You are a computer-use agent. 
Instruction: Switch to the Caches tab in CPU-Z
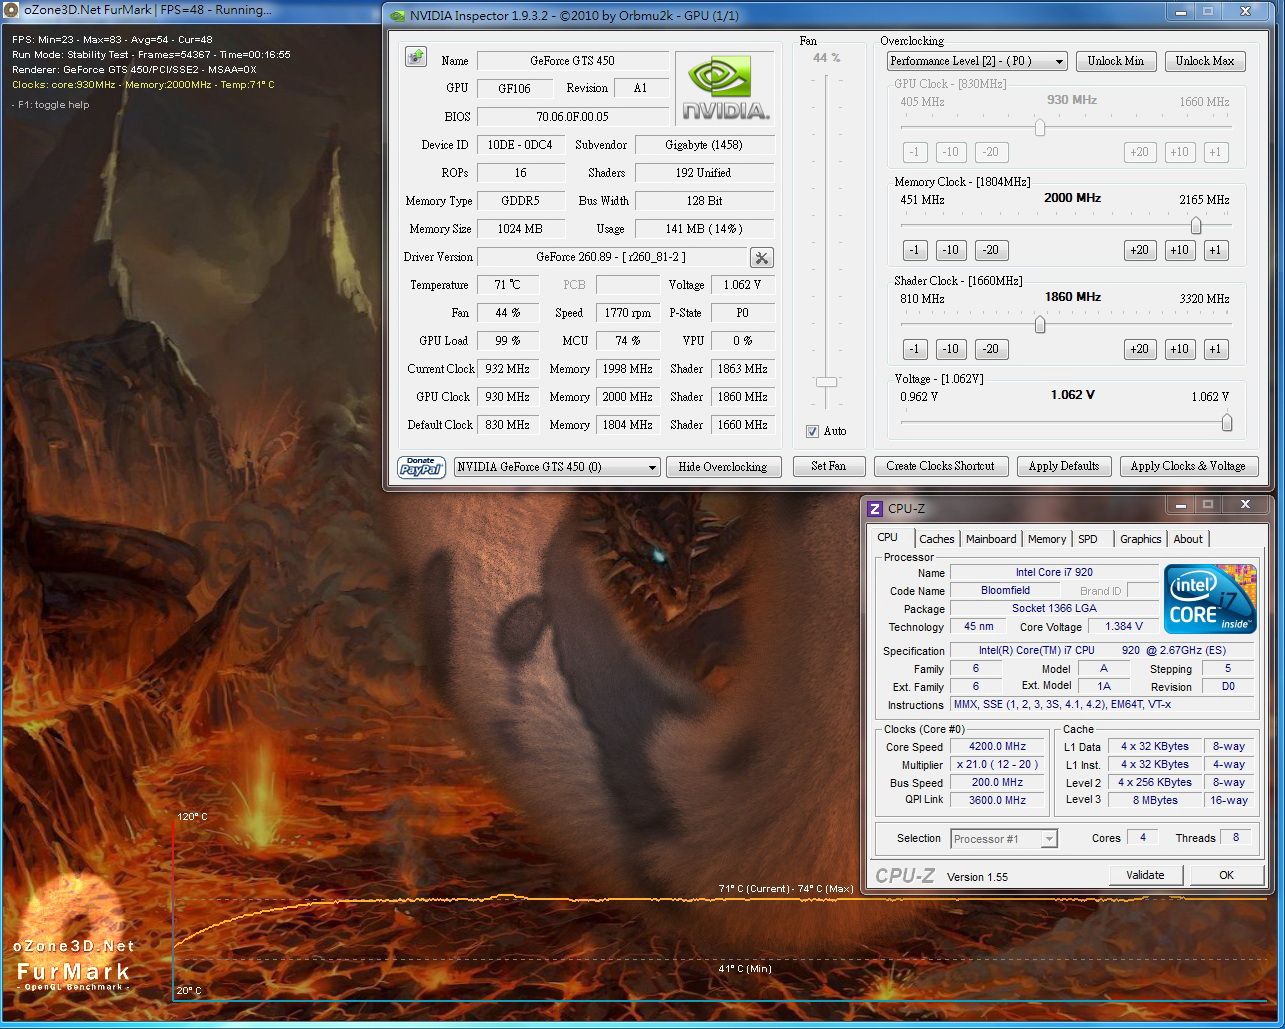pos(936,539)
